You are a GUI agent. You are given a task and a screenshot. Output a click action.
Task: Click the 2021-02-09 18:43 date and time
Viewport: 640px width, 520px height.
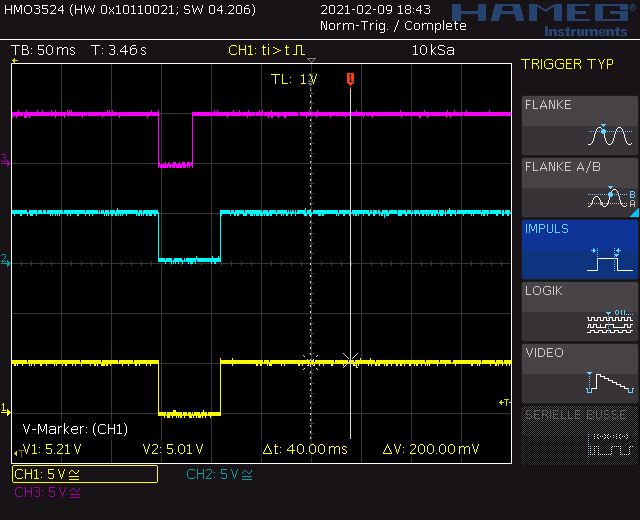click(x=375, y=9)
